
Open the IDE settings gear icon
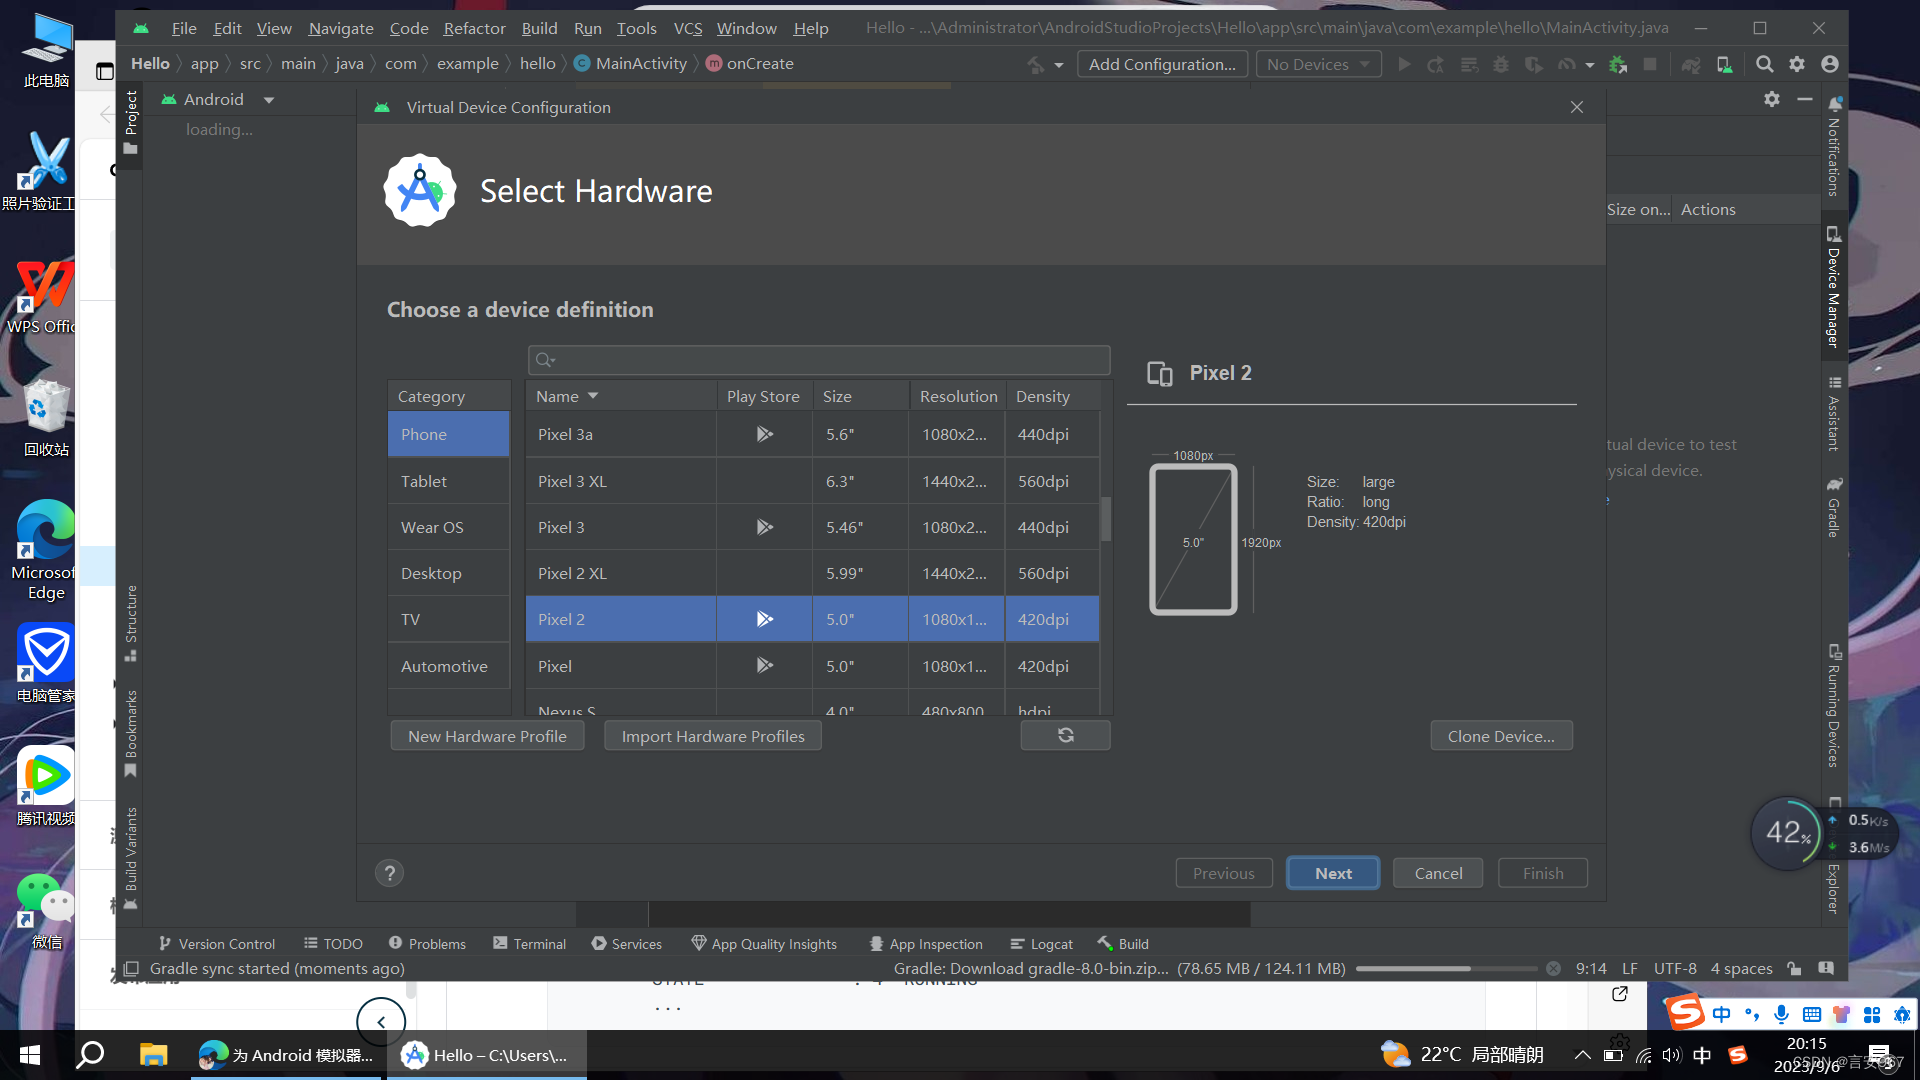click(1797, 63)
